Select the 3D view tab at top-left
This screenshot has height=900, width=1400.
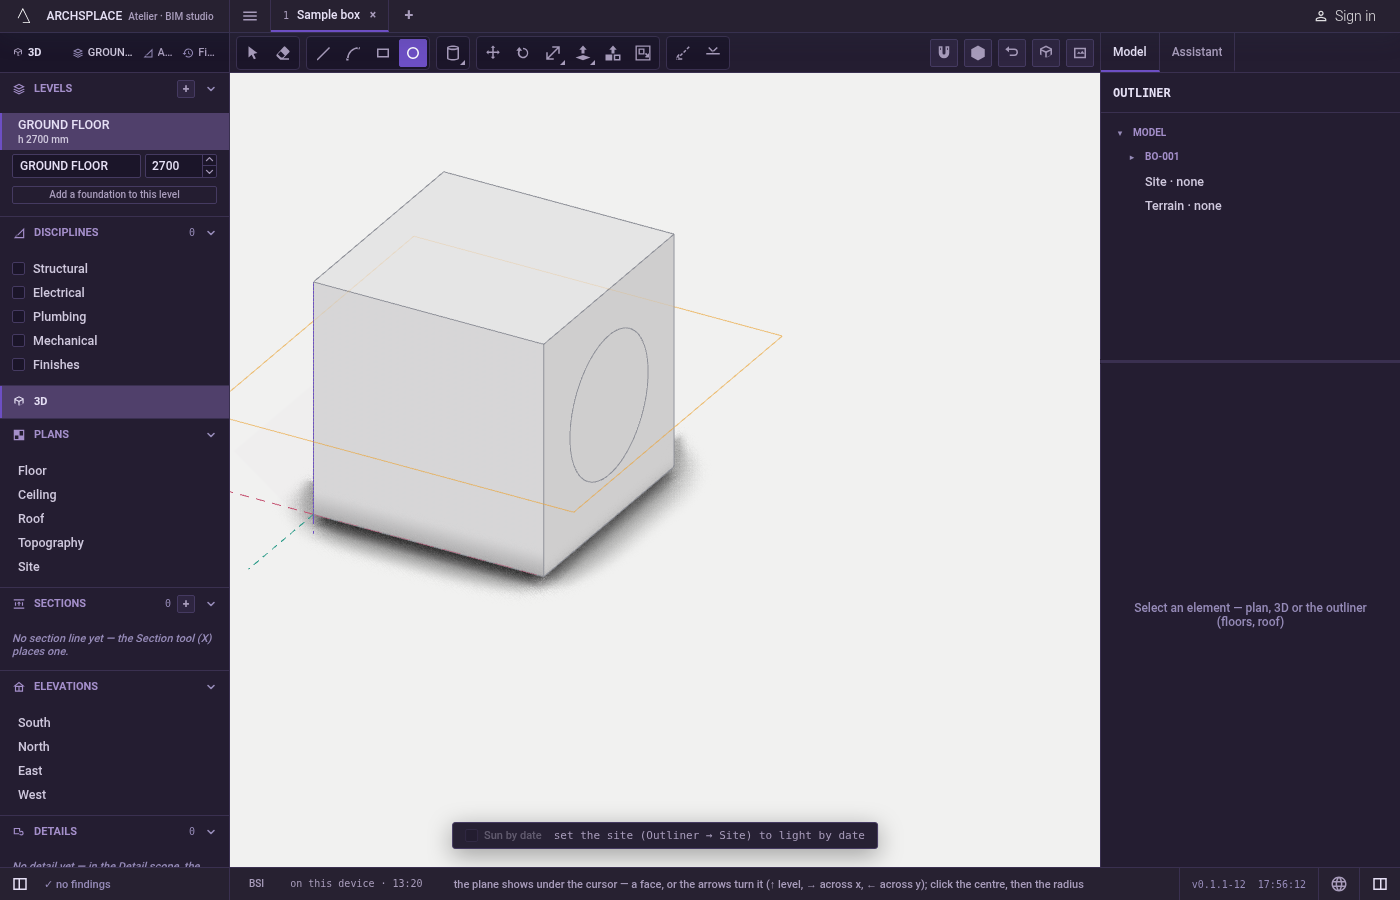click(x=28, y=53)
